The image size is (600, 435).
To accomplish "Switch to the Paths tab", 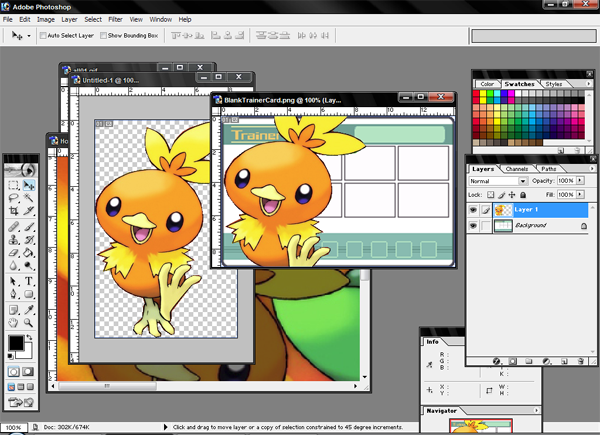I will 549,169.
